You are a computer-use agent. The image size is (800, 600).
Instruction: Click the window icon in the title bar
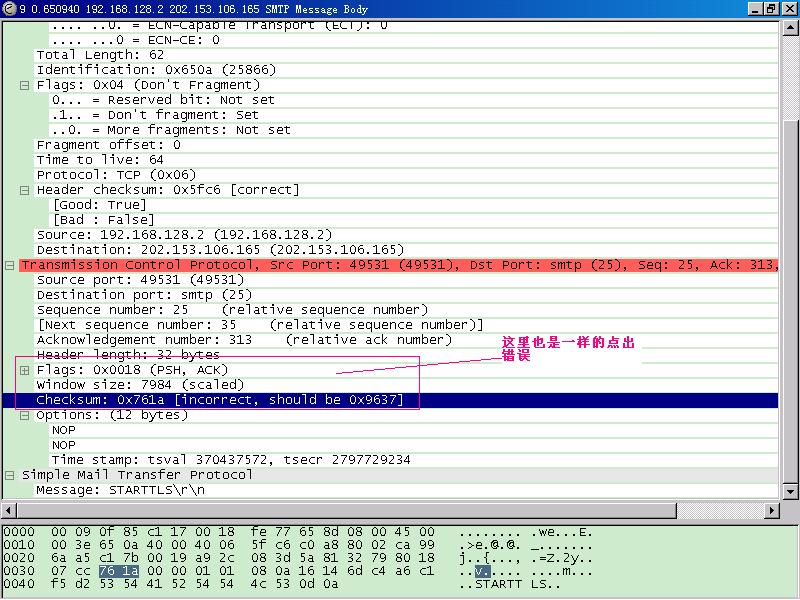(x=9, y=9)
